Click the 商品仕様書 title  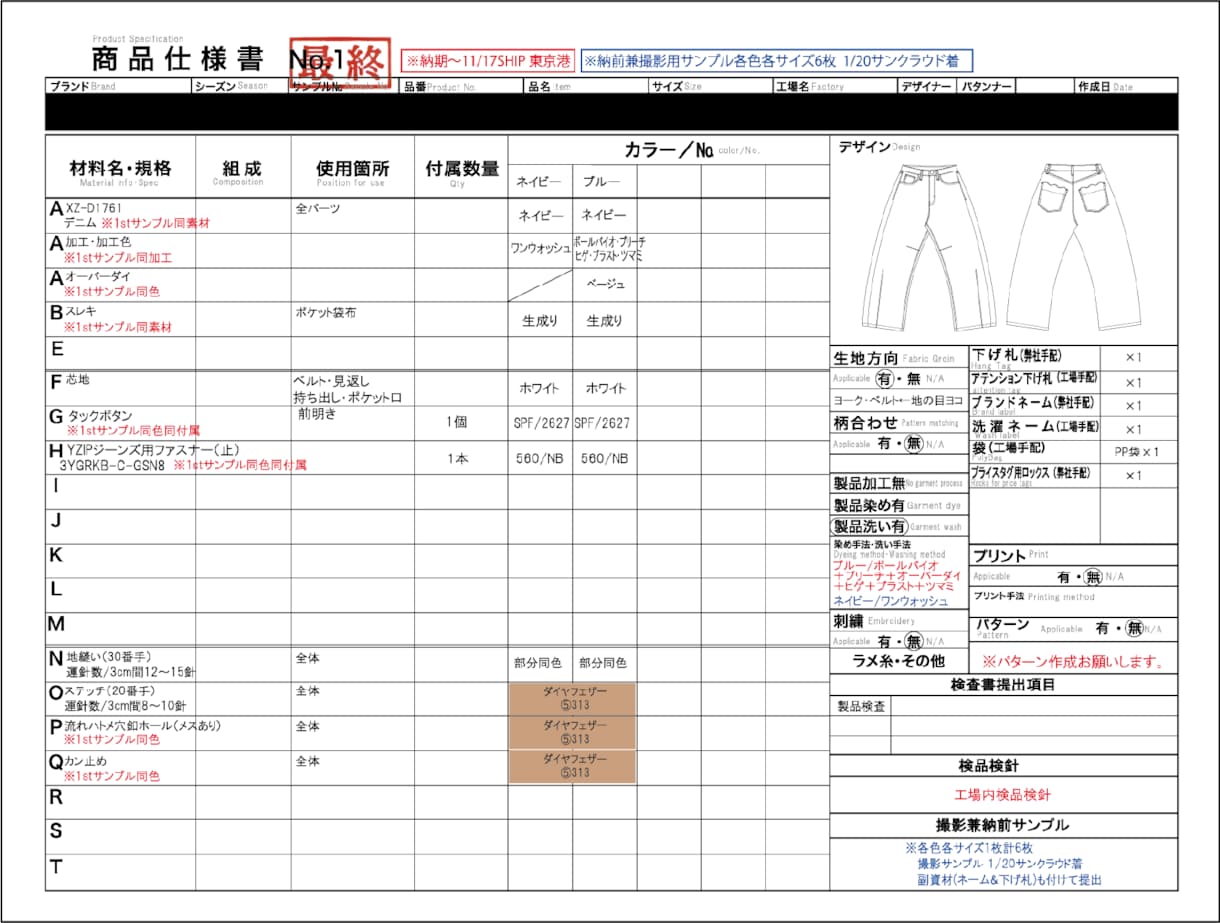tap(177, 60)
